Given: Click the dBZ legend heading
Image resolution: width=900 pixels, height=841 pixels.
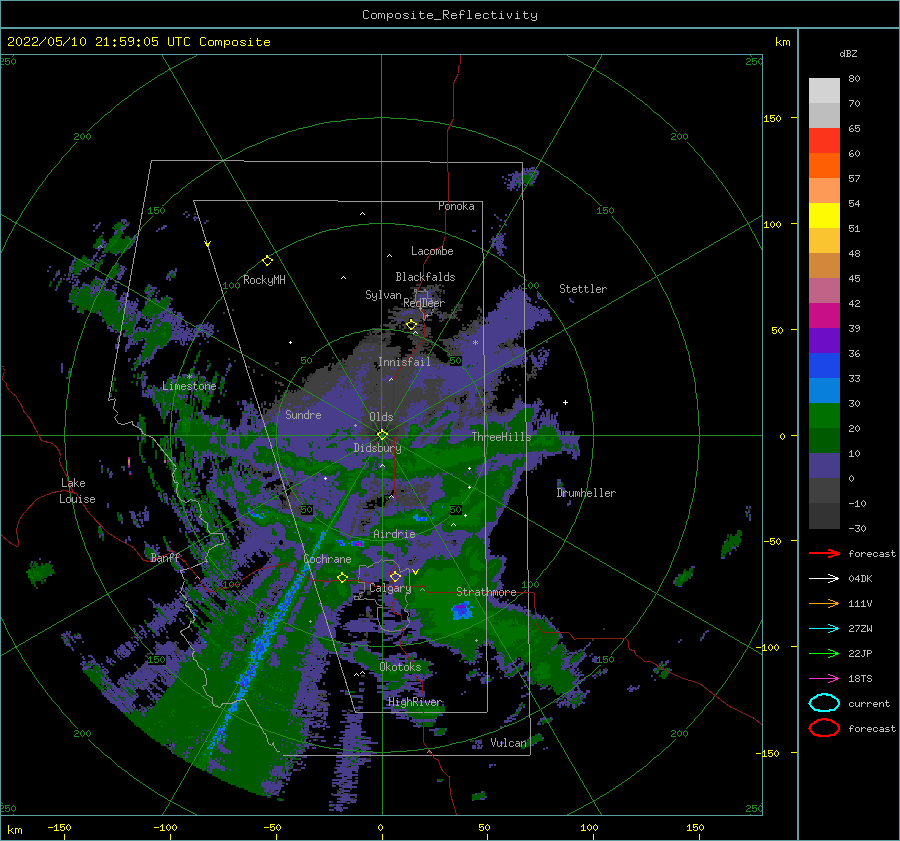Looking at the screenshot, I should (848, 53).
